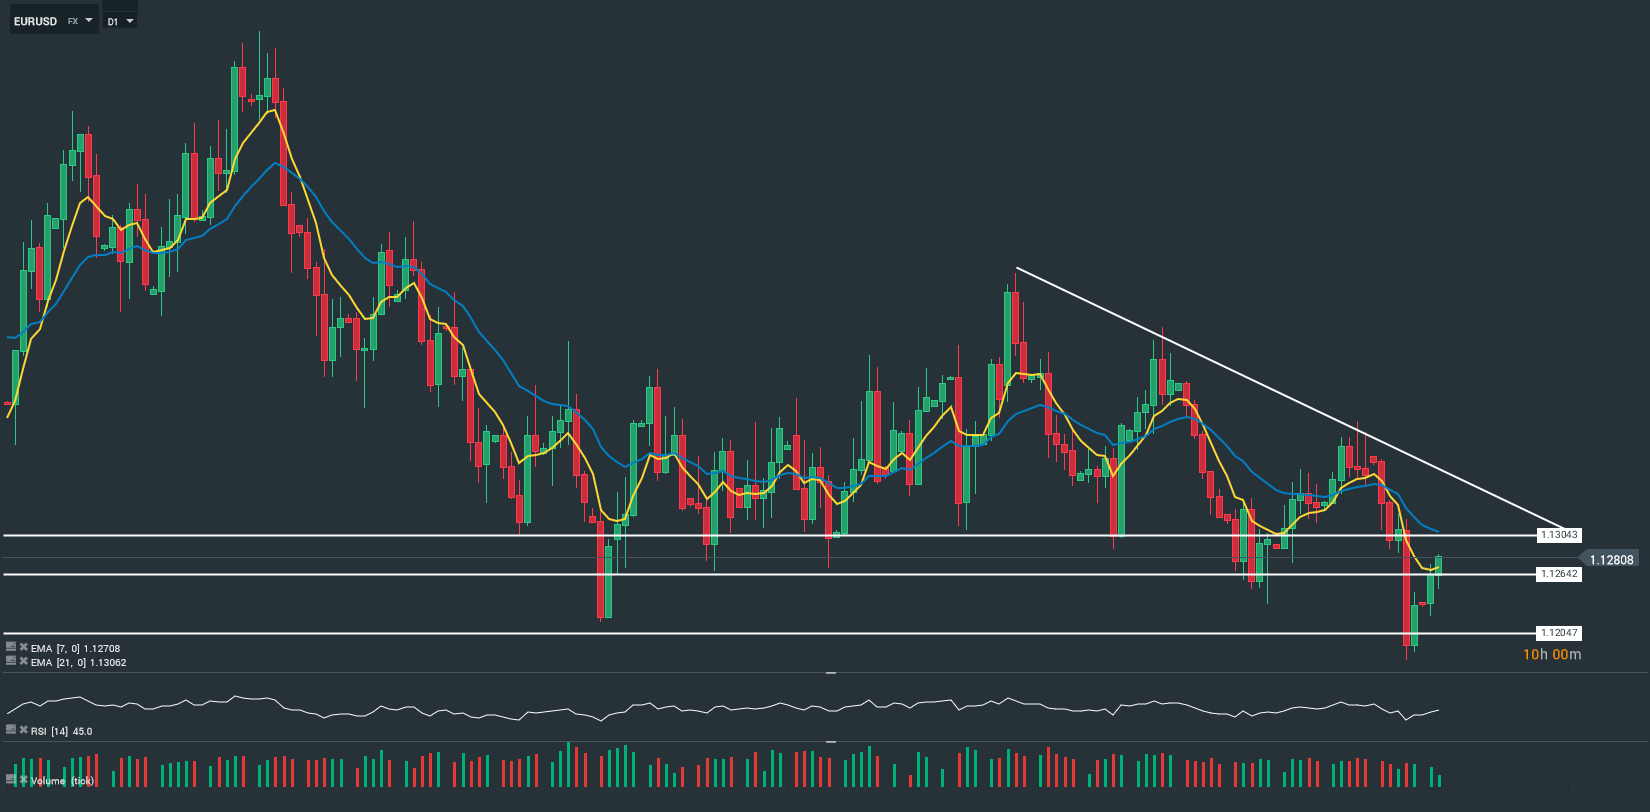1650x812 pixels.
Task: Open settings icon for RSI [14]
Action: [11, 731]
